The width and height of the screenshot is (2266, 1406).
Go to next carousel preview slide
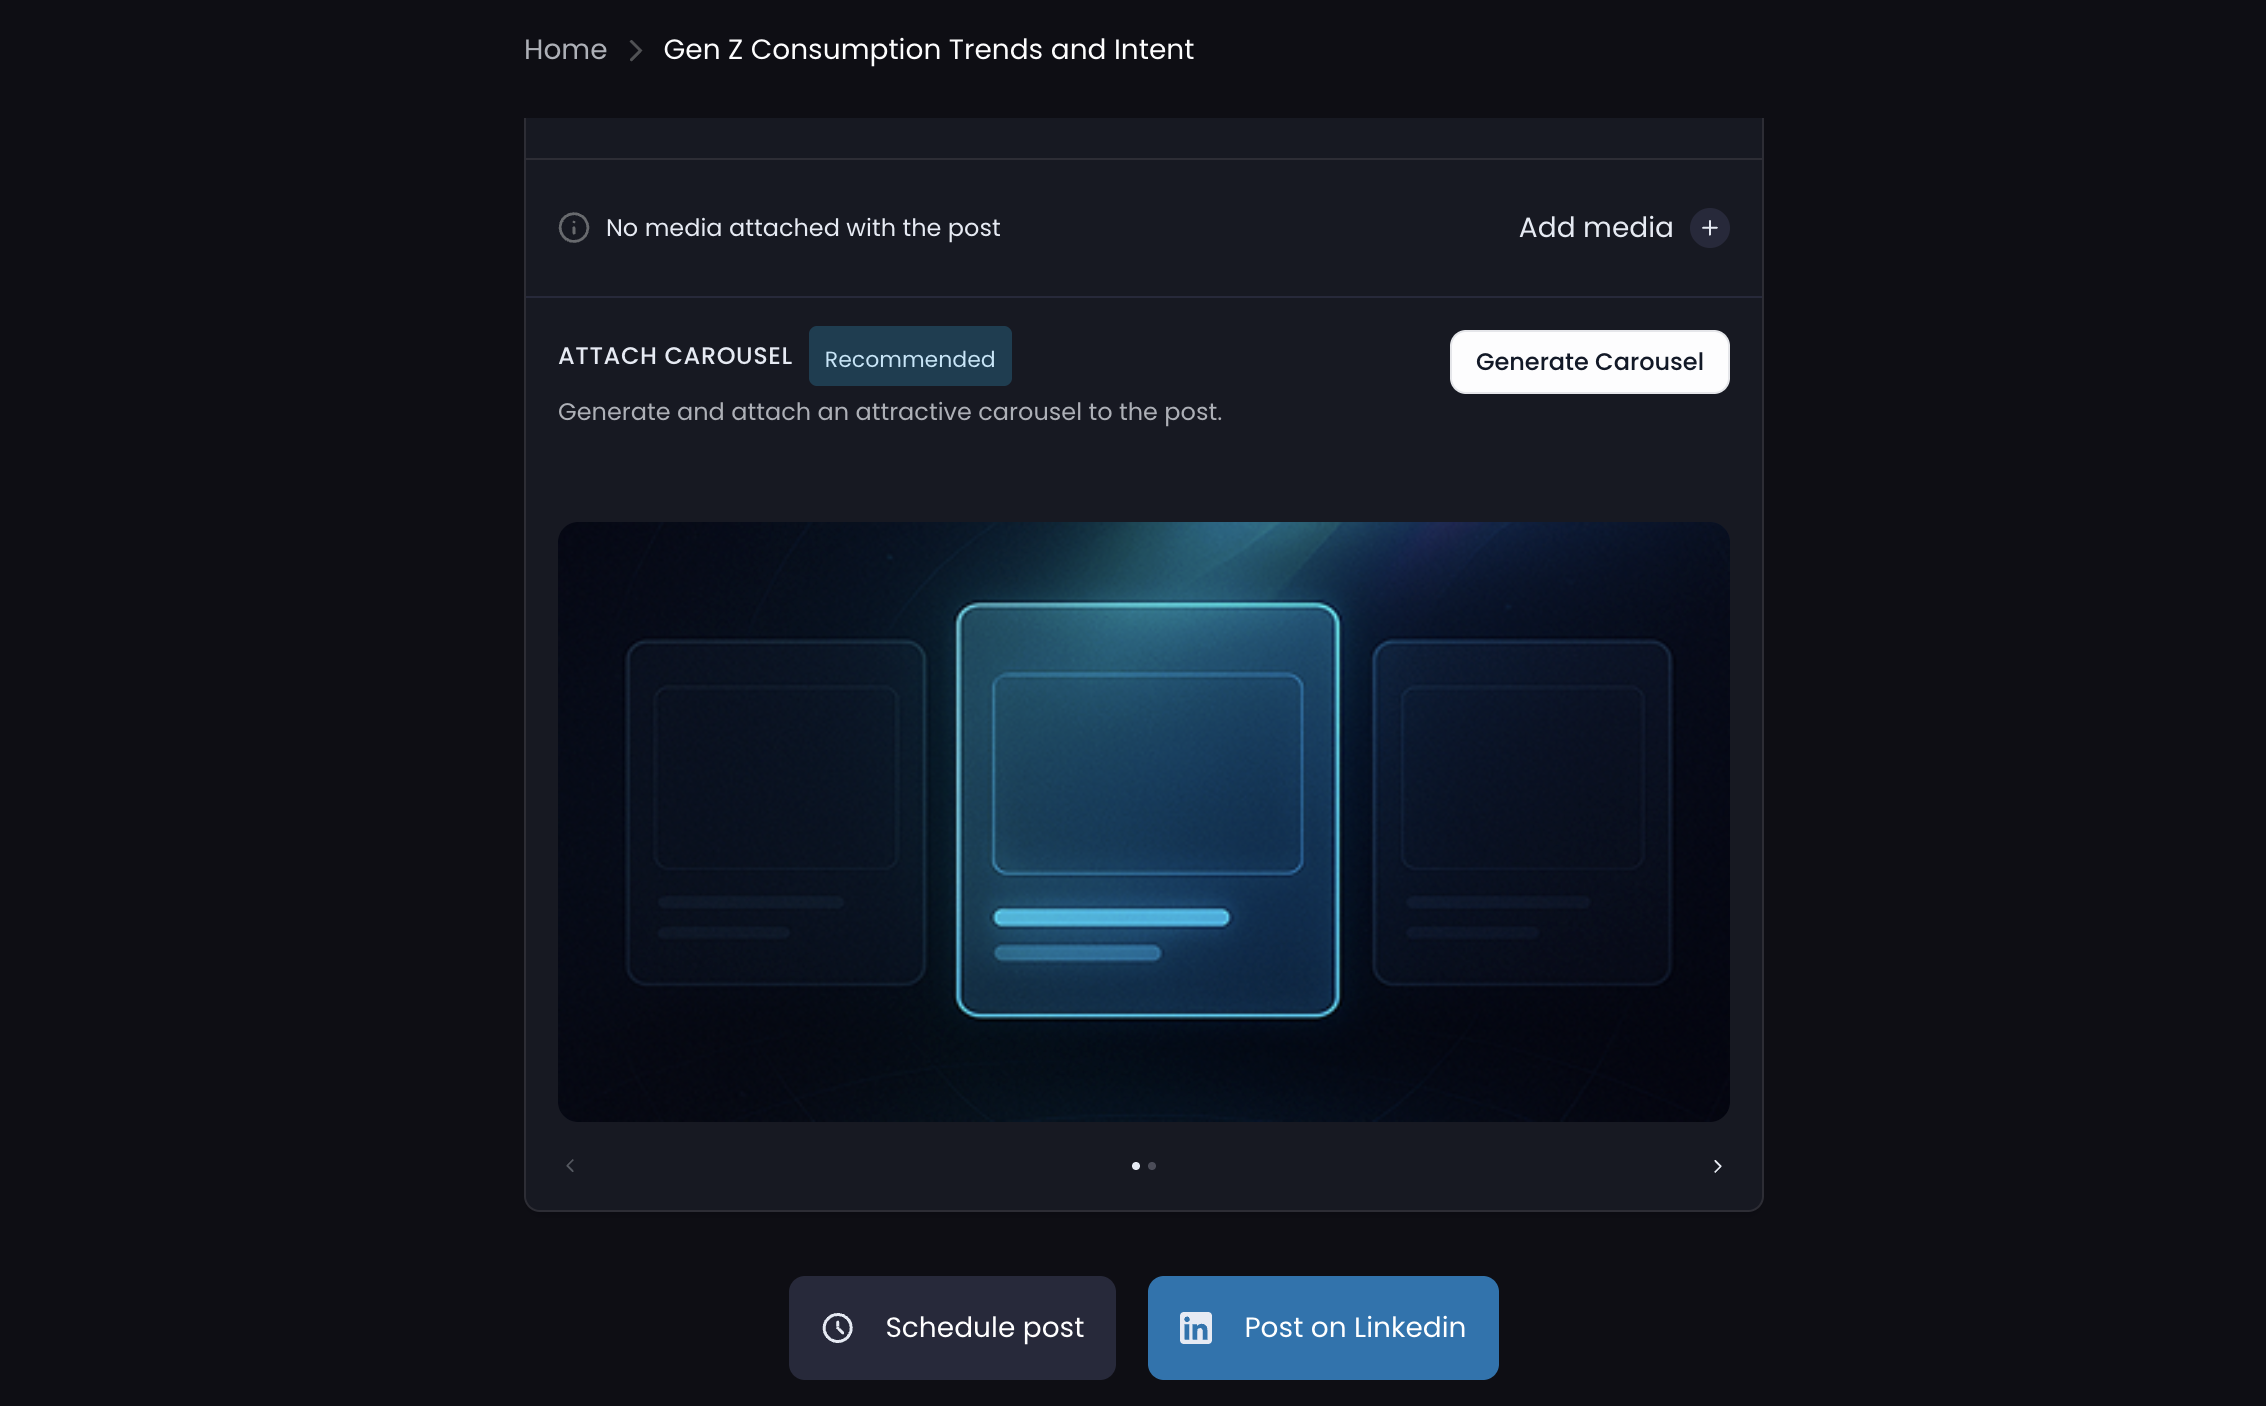pos(1717,1166)
